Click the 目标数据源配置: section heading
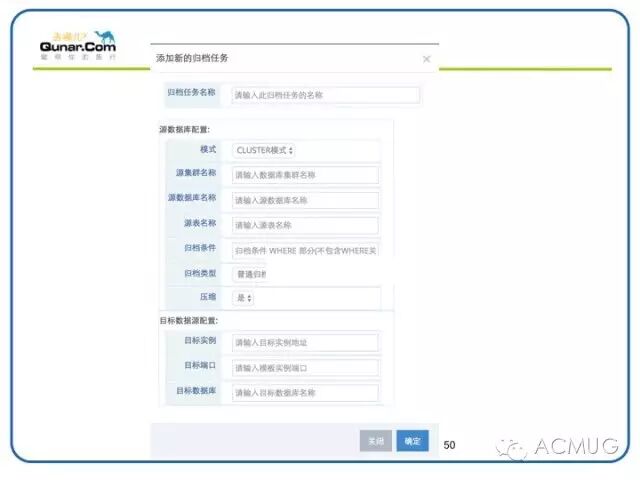Screen dimensions: 640x480 click(189, 321)
